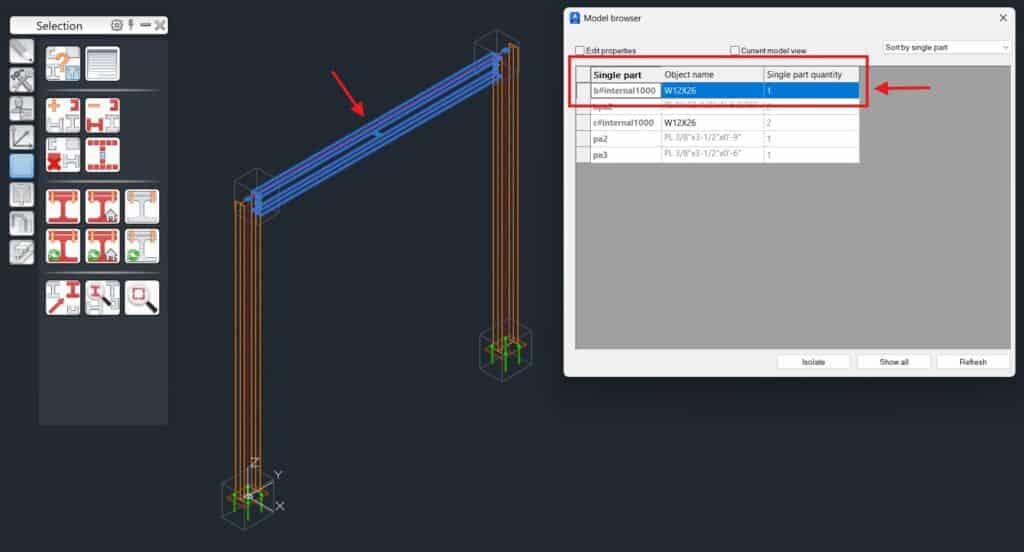Select the hammer tools tab in sidebar
The image size is (1024, 552).
(21, 80)
